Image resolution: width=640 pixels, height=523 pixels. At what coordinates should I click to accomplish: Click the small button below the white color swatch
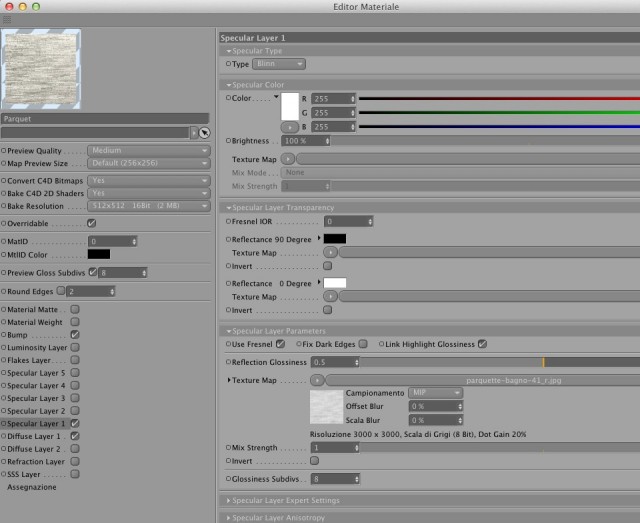pos(289,127)
